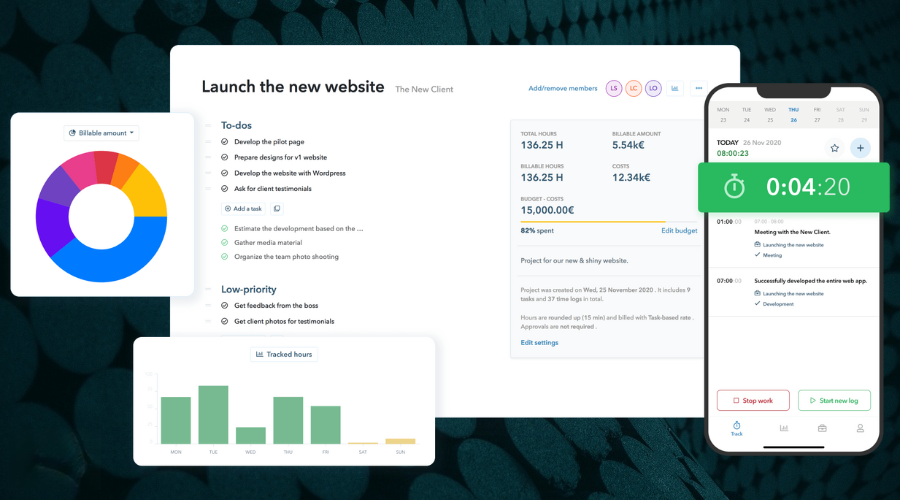Open the Billable amount dropdown
Screen dimensions: 900x500
click(x=102, y=133)
